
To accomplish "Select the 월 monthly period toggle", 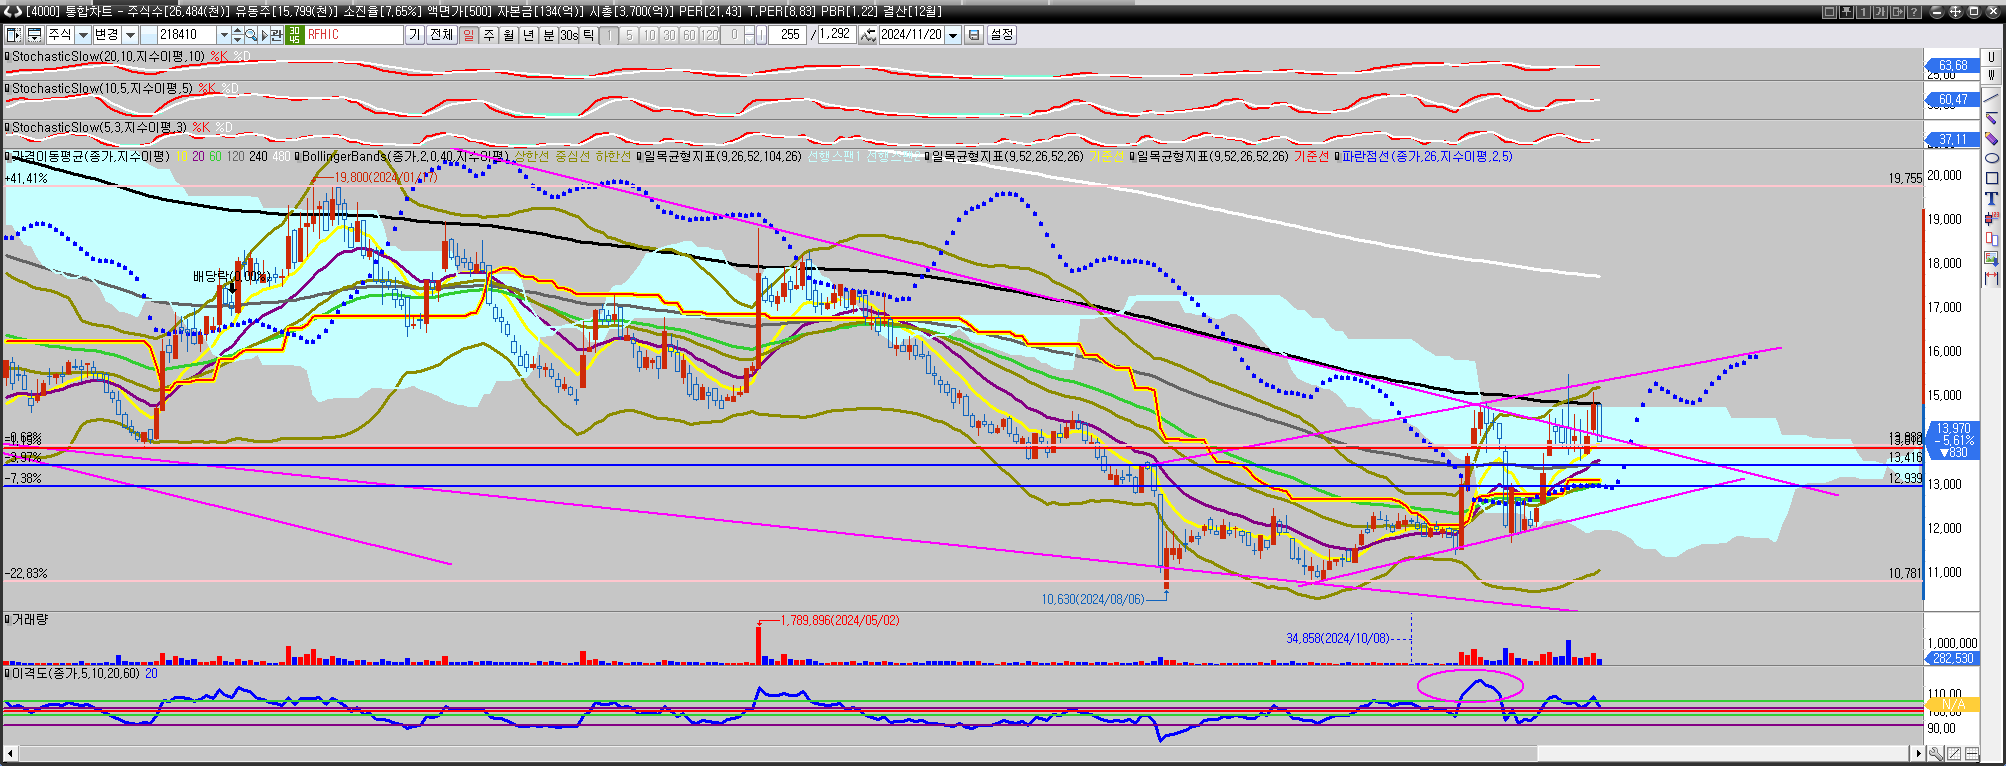I will 509,35.
